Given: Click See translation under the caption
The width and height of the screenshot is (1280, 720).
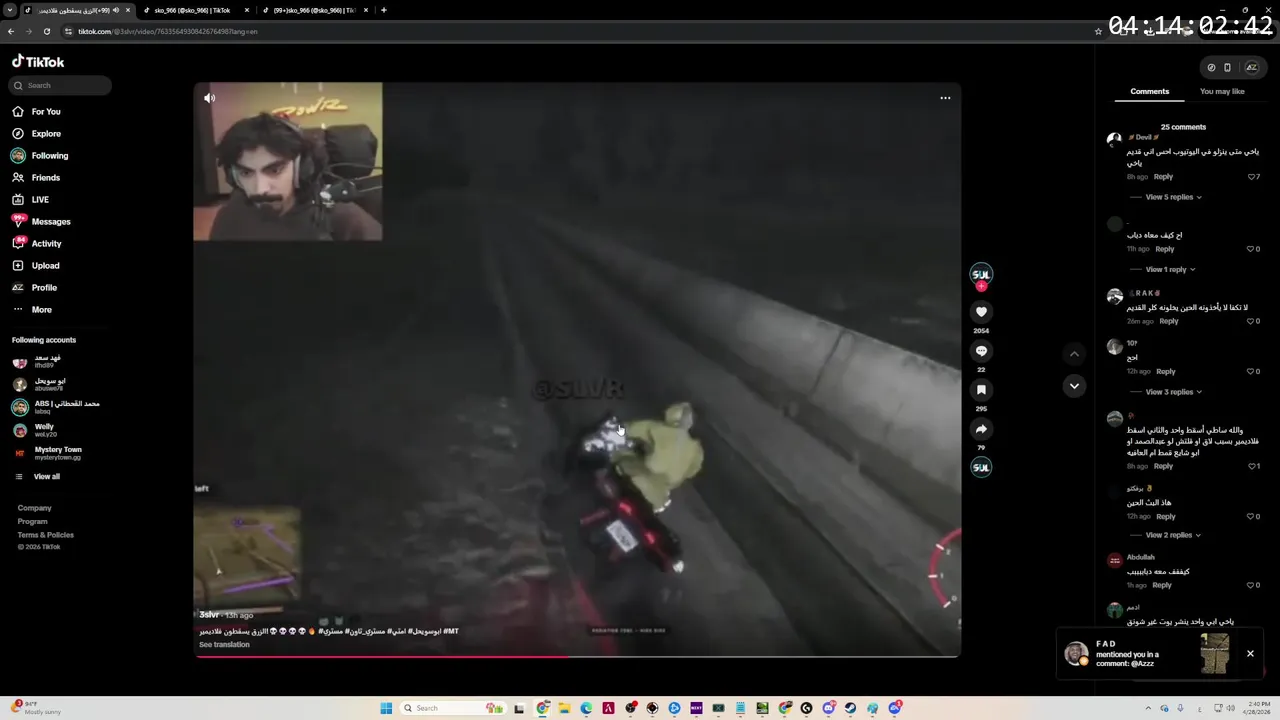Looking at the screenshot, I should point(224,645).
